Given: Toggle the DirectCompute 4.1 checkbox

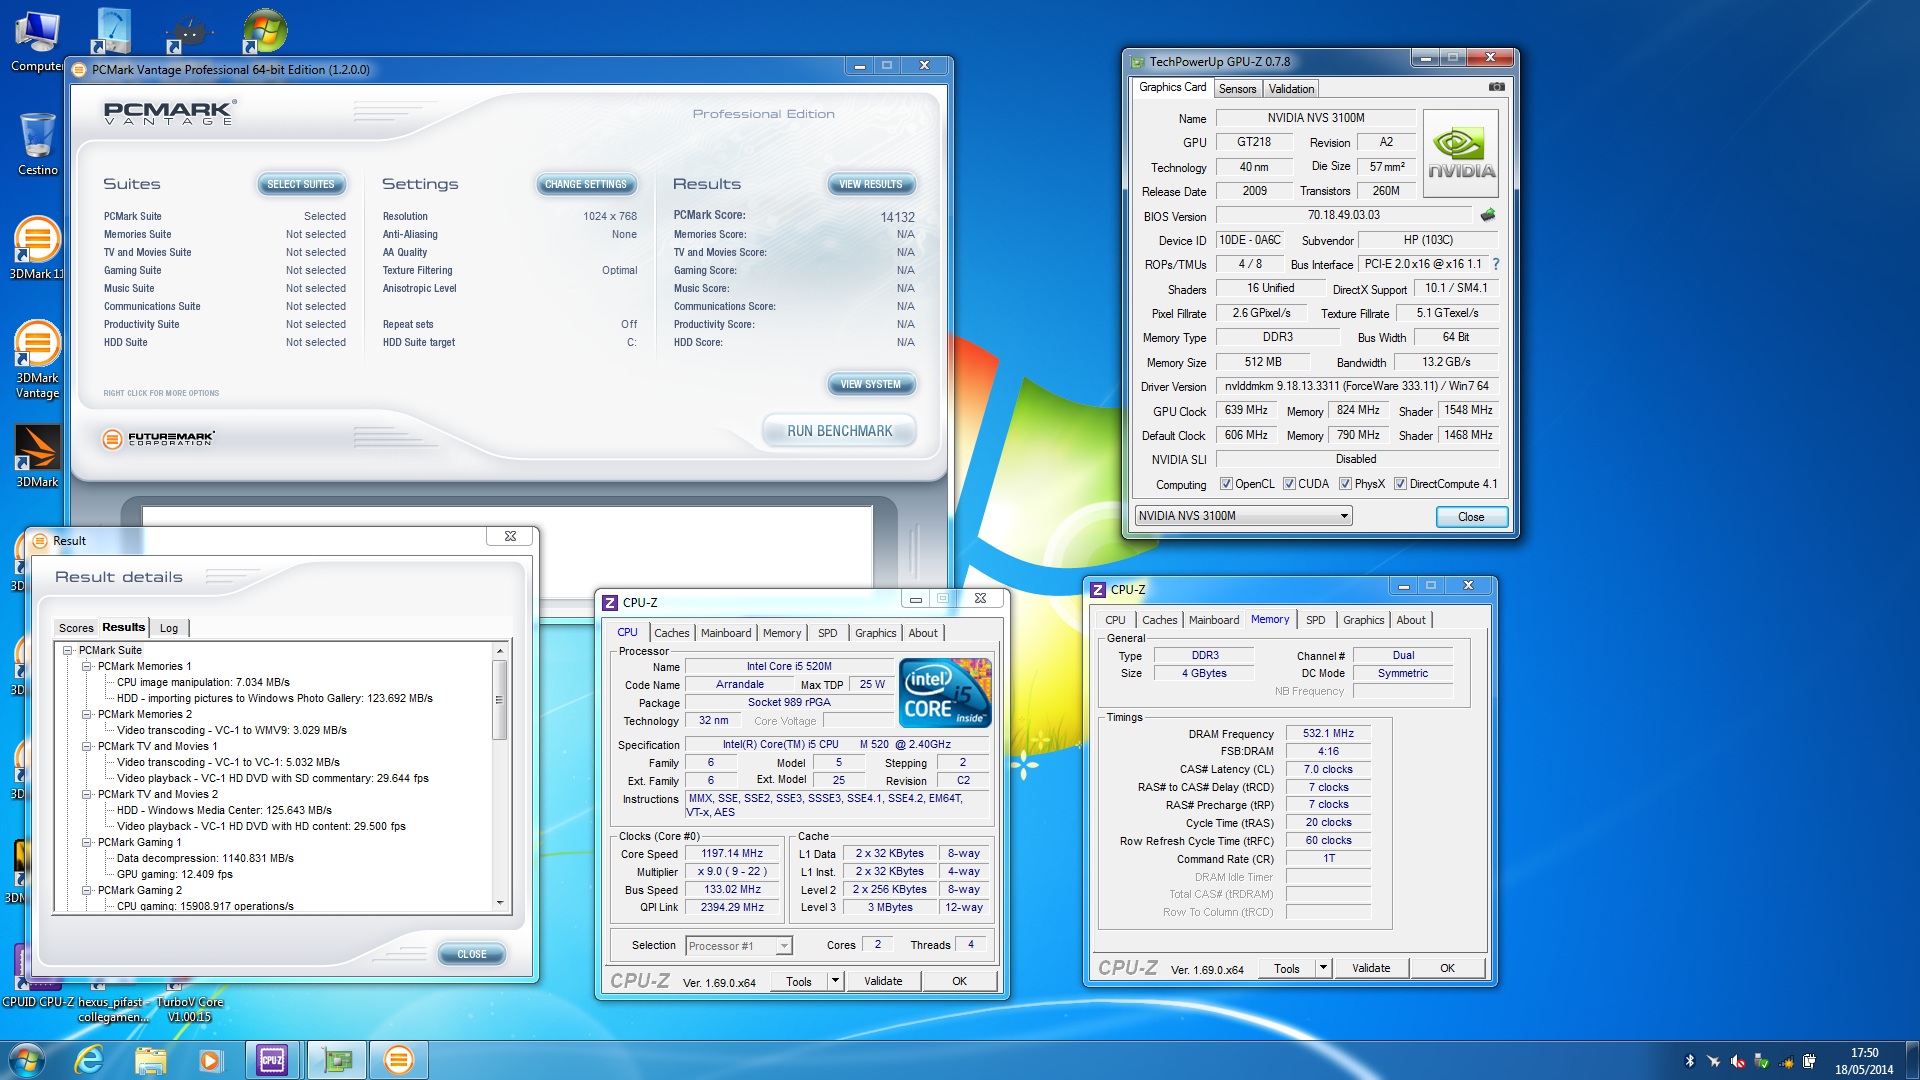Looking at the screenshot, I should (x=1400, y=484).
